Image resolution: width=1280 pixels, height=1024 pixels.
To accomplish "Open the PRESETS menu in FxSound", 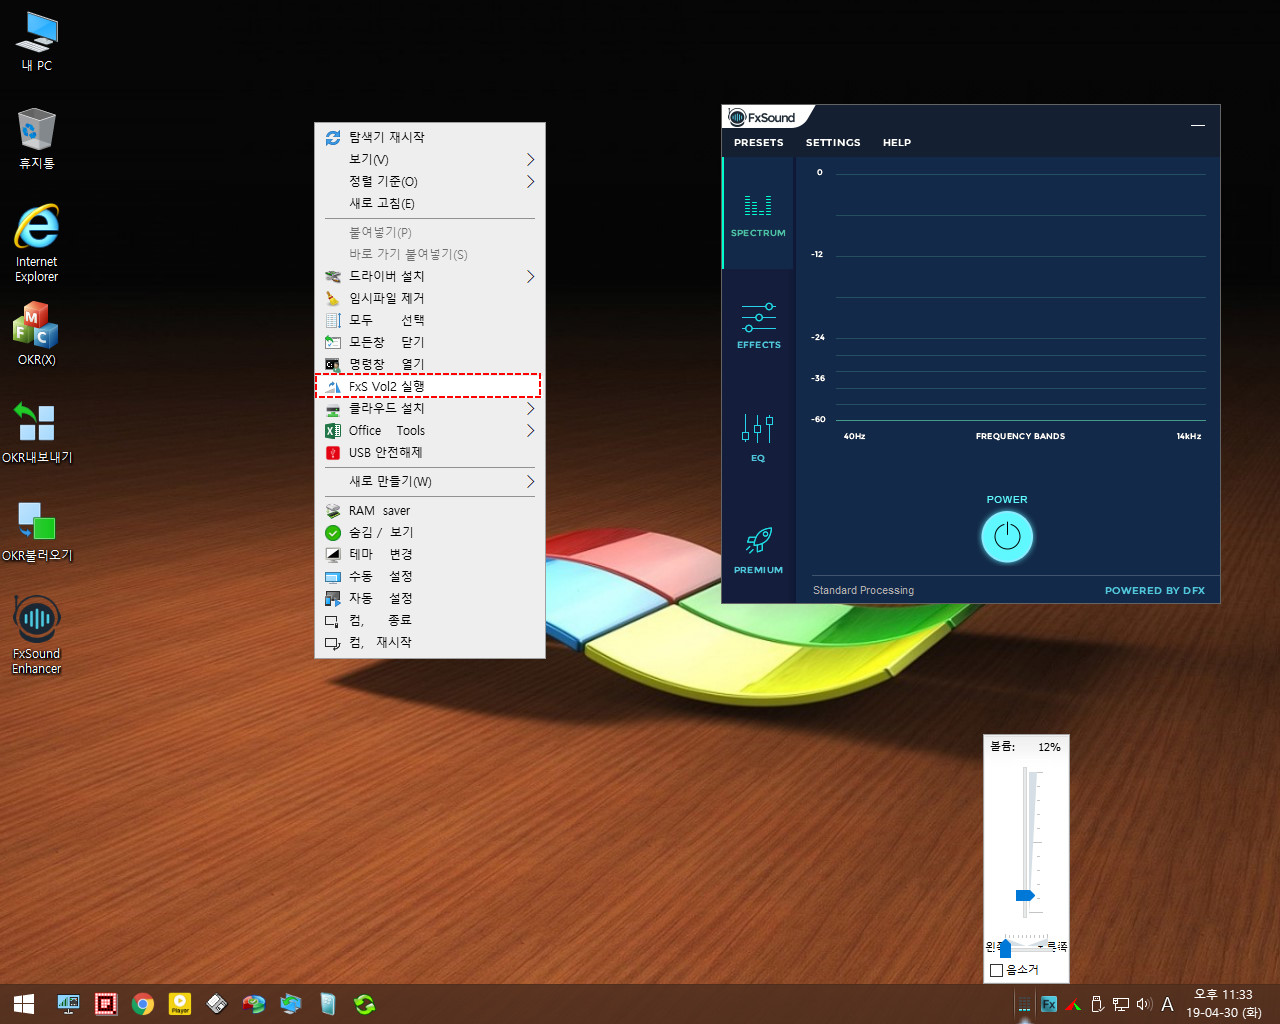I will (x=758, y=143).
